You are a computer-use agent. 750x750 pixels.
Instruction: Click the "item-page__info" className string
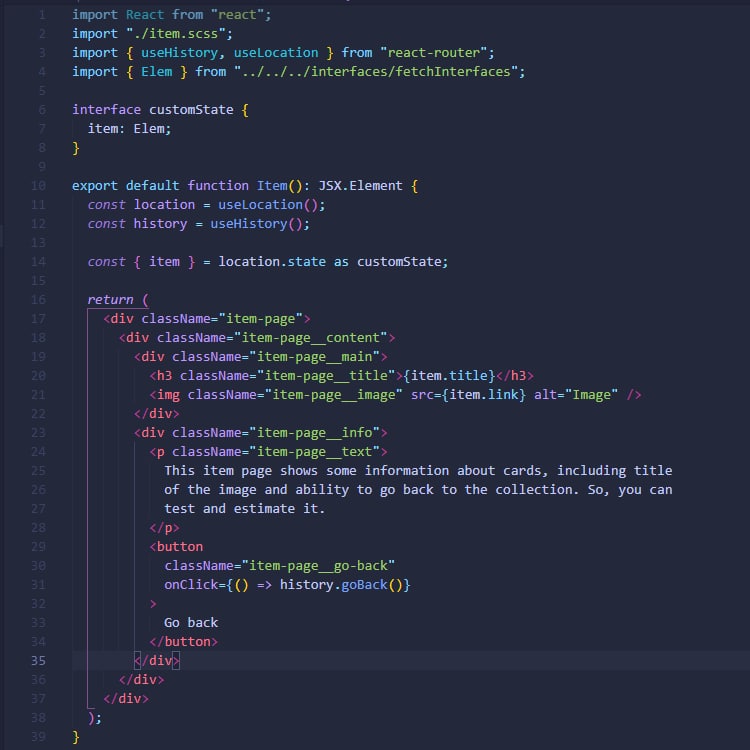[314, 433]
